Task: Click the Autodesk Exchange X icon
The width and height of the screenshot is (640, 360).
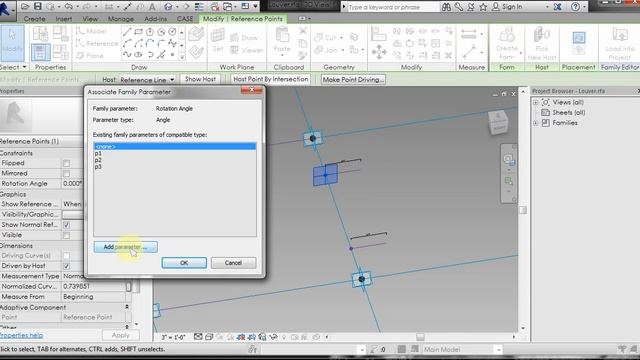Action: tap(557, 7)
